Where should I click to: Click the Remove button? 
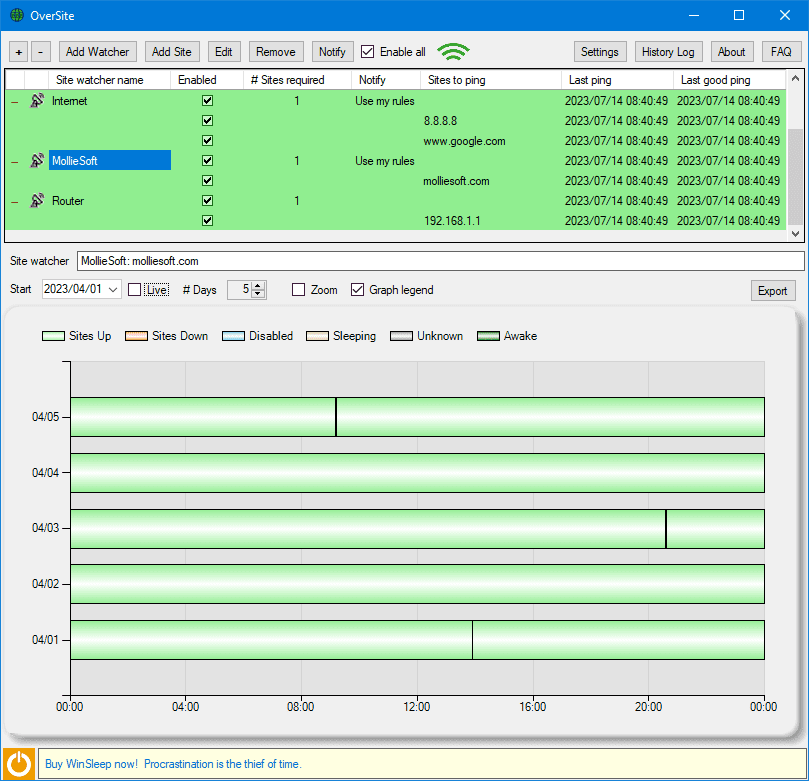pyautogui.click(x=276, y=52)
